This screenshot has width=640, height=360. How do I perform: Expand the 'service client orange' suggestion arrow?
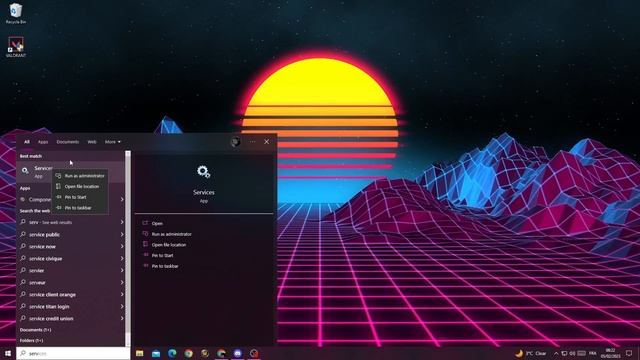coord(122,294)
